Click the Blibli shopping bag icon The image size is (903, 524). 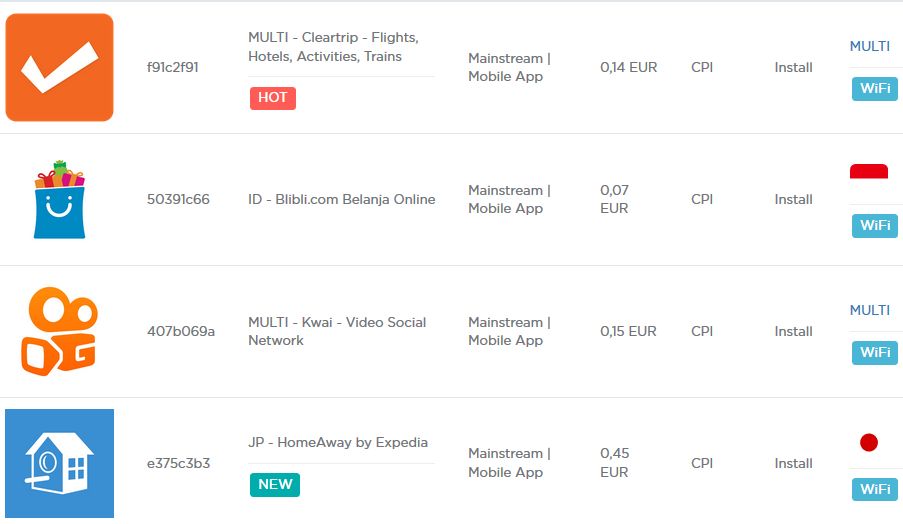point(59,199)
